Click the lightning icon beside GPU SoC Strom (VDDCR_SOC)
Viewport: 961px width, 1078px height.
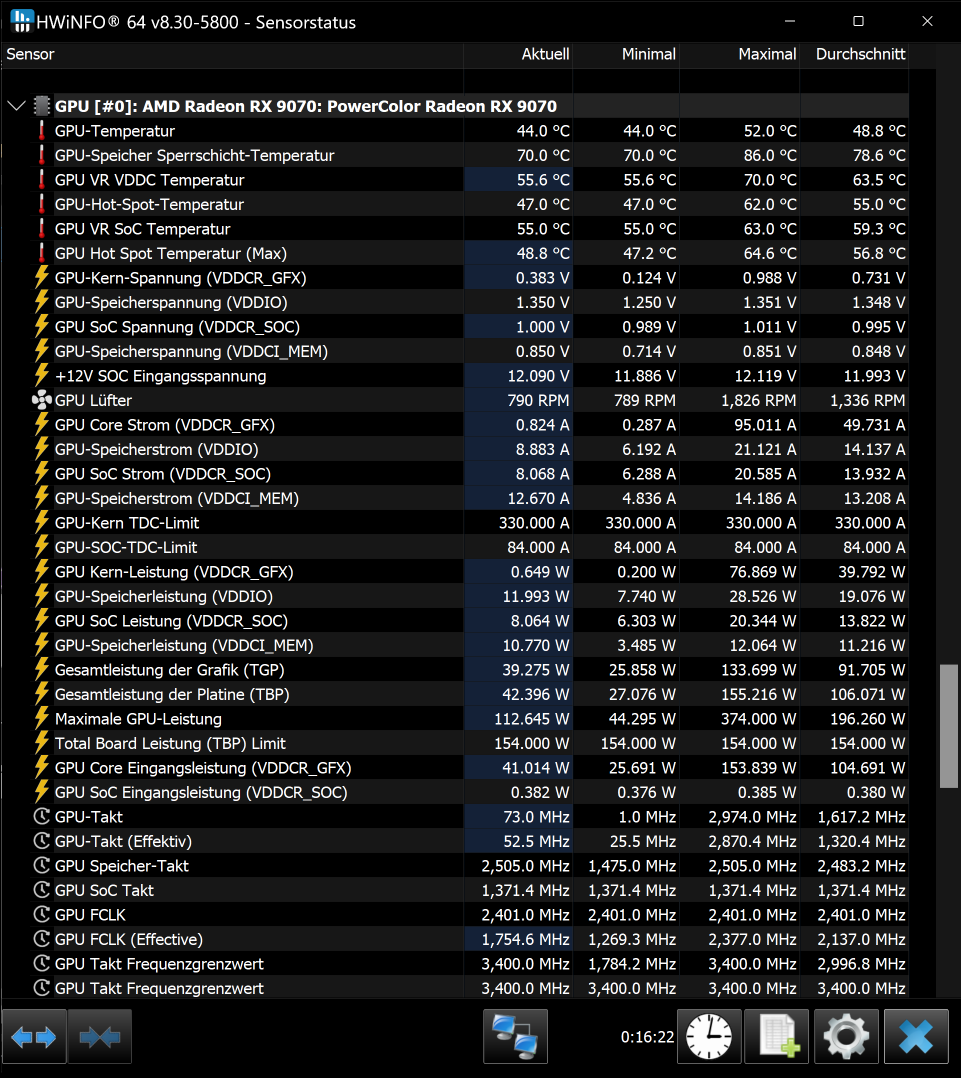[41, 474]
